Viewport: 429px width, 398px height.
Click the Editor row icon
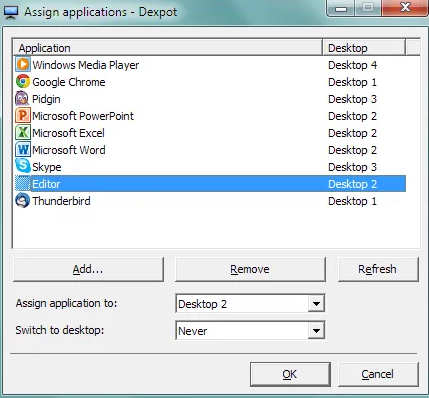pyautogui.click(x=23, y=184)
